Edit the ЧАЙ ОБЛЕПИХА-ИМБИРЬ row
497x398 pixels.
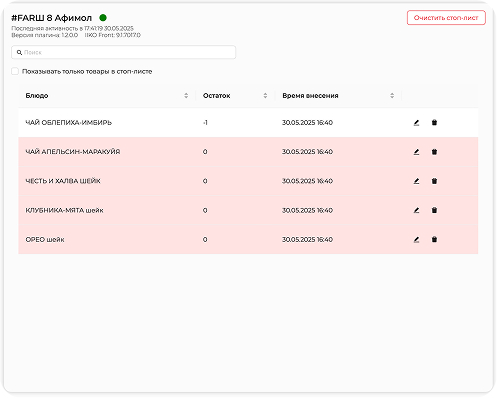coord(416,123)
